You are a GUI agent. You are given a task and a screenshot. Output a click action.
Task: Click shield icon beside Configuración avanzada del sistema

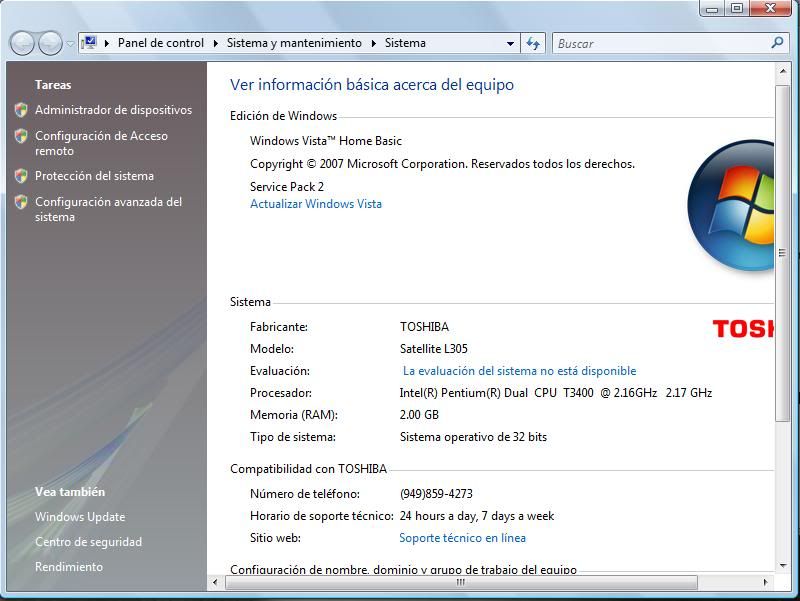point(21,202)
